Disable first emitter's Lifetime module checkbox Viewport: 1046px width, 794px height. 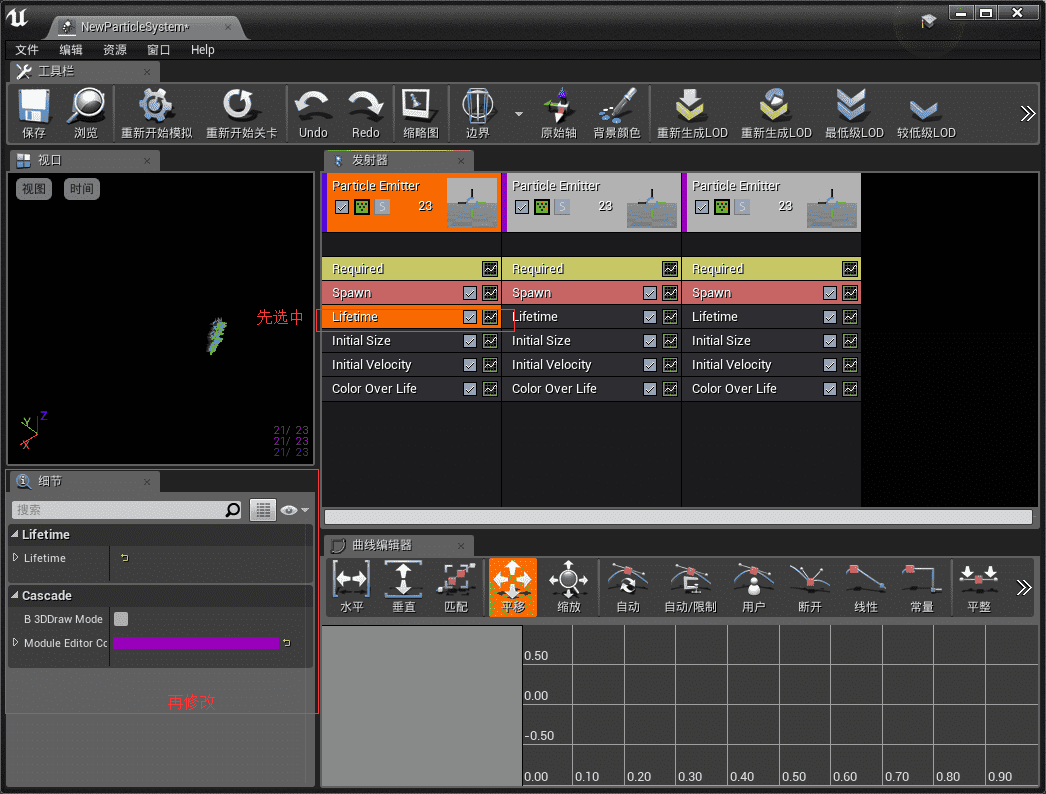pyautogui.click(x=470, y=317)
